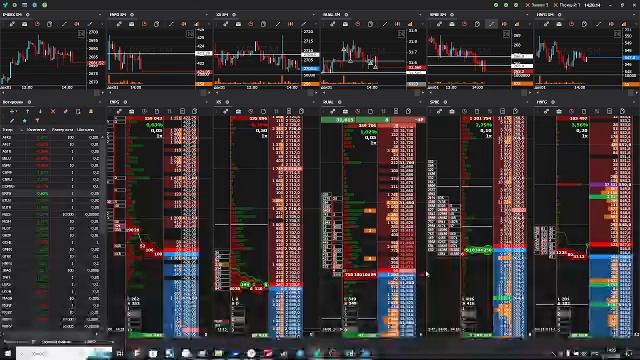Click the clipboard icon in IMOEX chart toolbar
Screen dimensions: 640x360
[x=49, y=24]
